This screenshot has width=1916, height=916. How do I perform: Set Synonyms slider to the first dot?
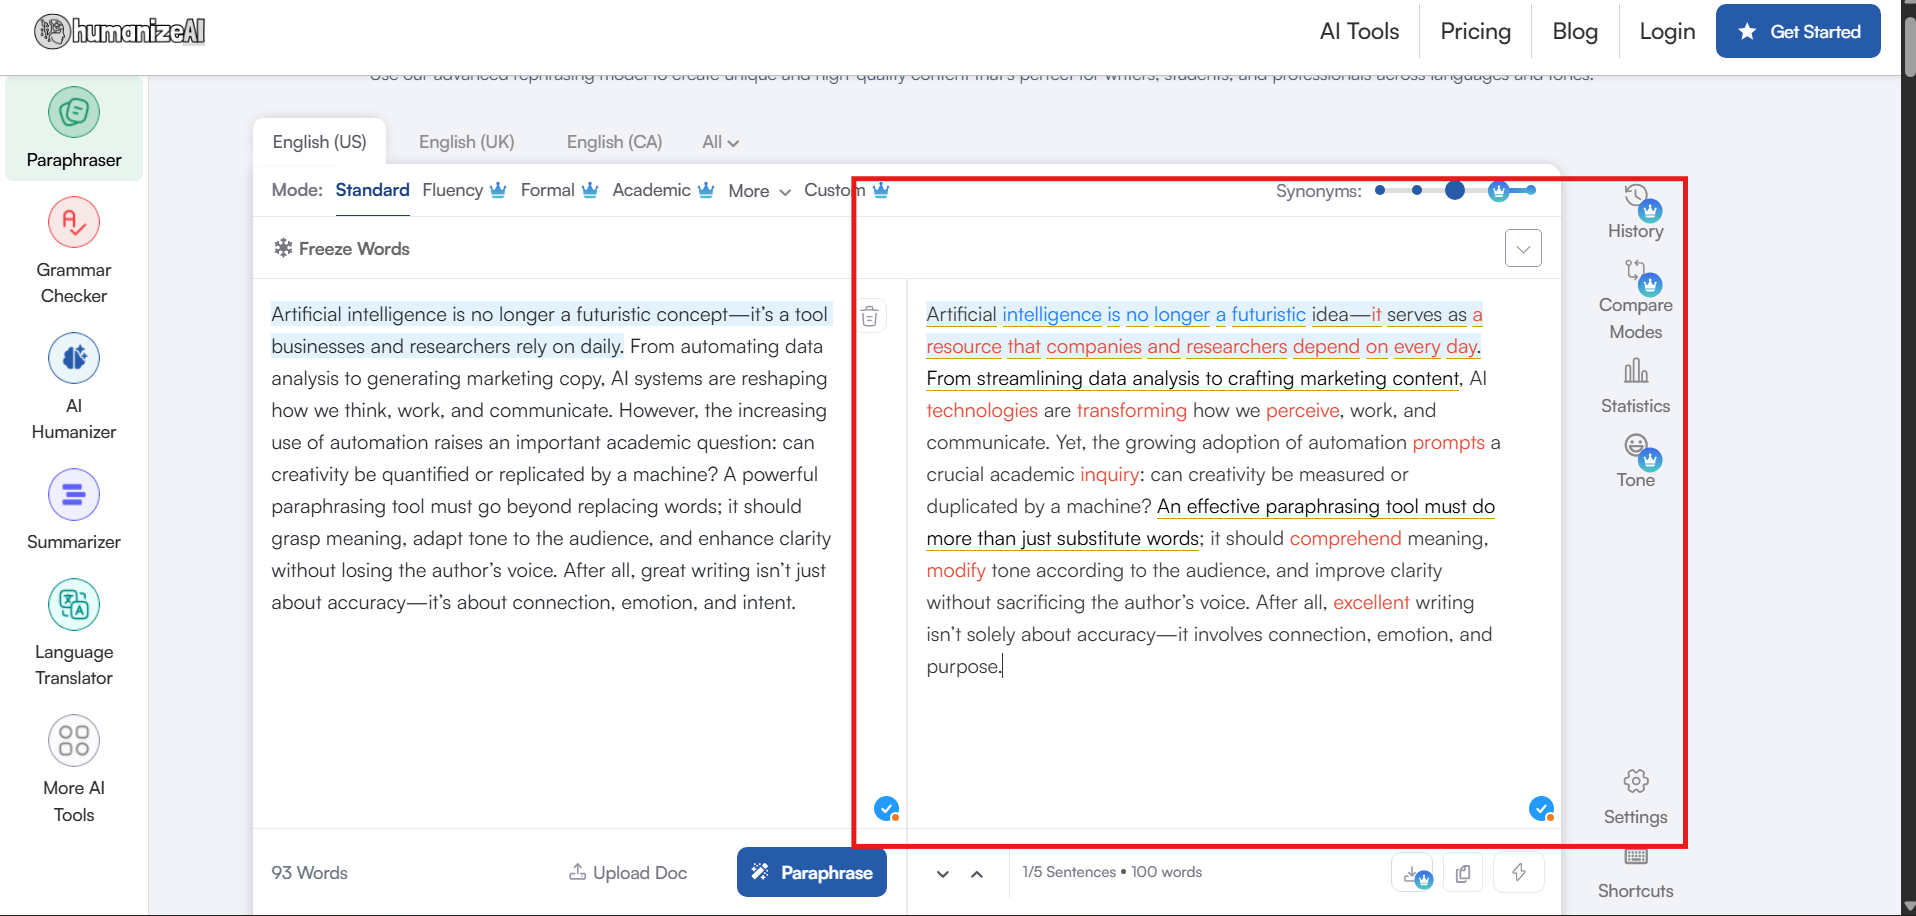[1380, 190]
